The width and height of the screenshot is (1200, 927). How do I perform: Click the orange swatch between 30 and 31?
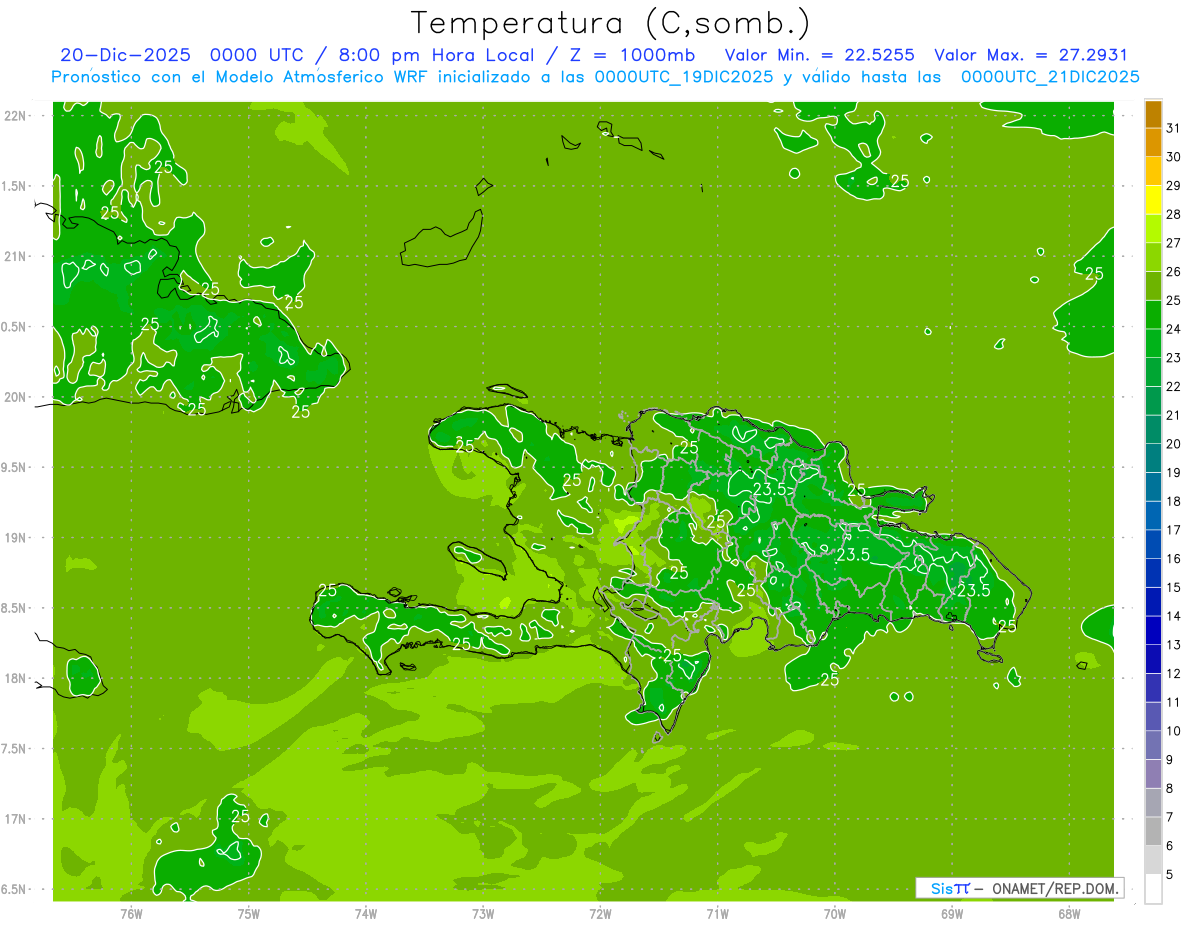click(x=1153, y=143)
